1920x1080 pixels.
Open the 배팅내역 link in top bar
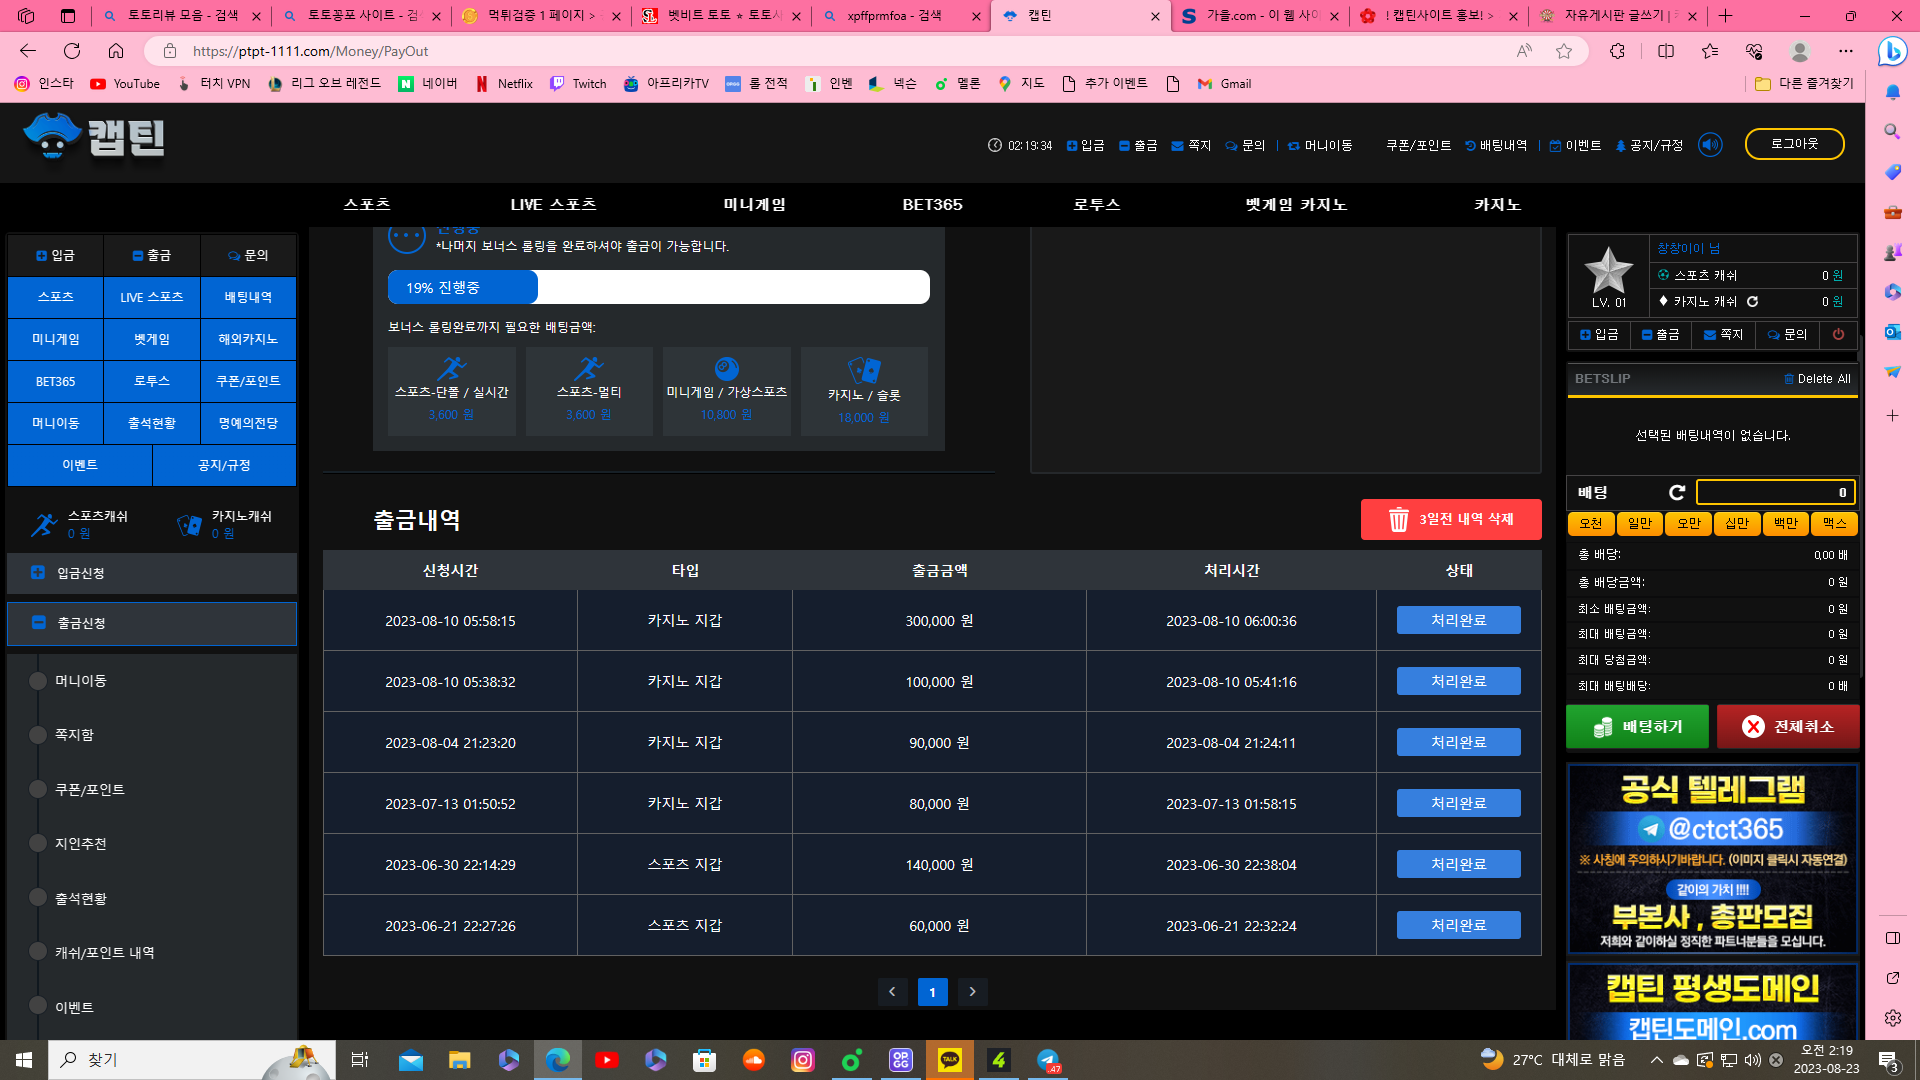point(1496,145)
